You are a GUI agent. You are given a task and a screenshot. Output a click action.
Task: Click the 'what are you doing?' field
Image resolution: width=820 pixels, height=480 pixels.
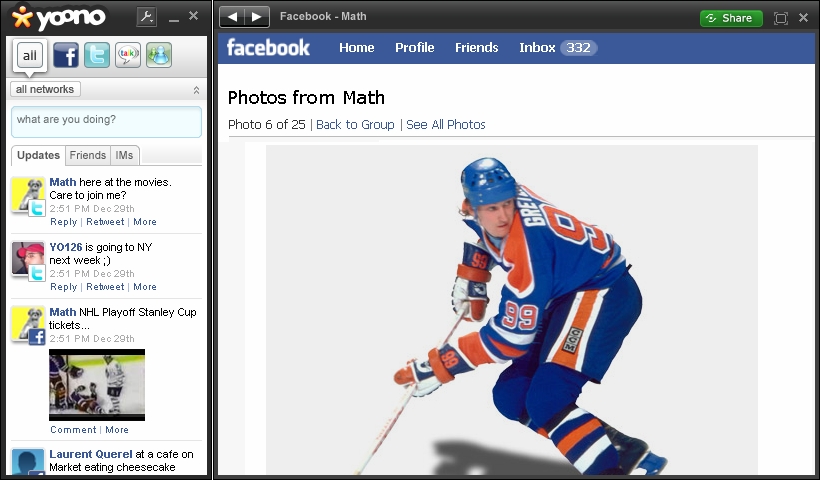tap(106, 121)
